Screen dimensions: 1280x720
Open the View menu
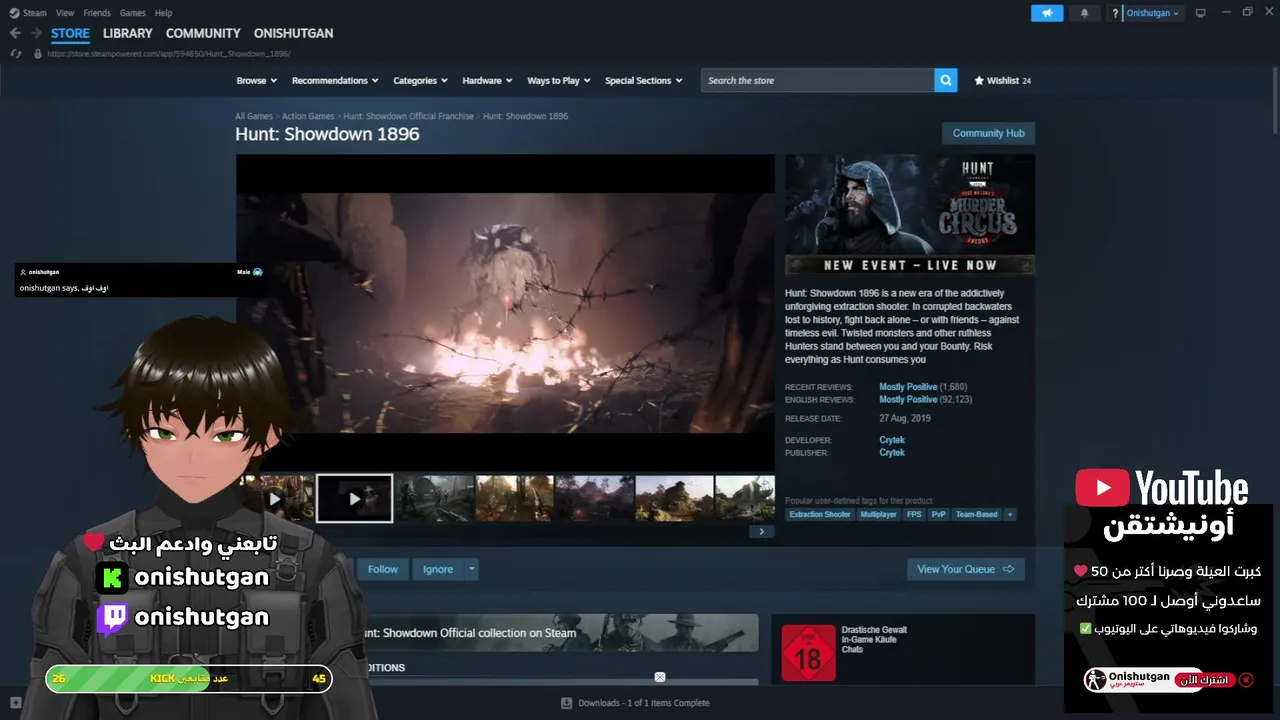(x=65, y=13)
